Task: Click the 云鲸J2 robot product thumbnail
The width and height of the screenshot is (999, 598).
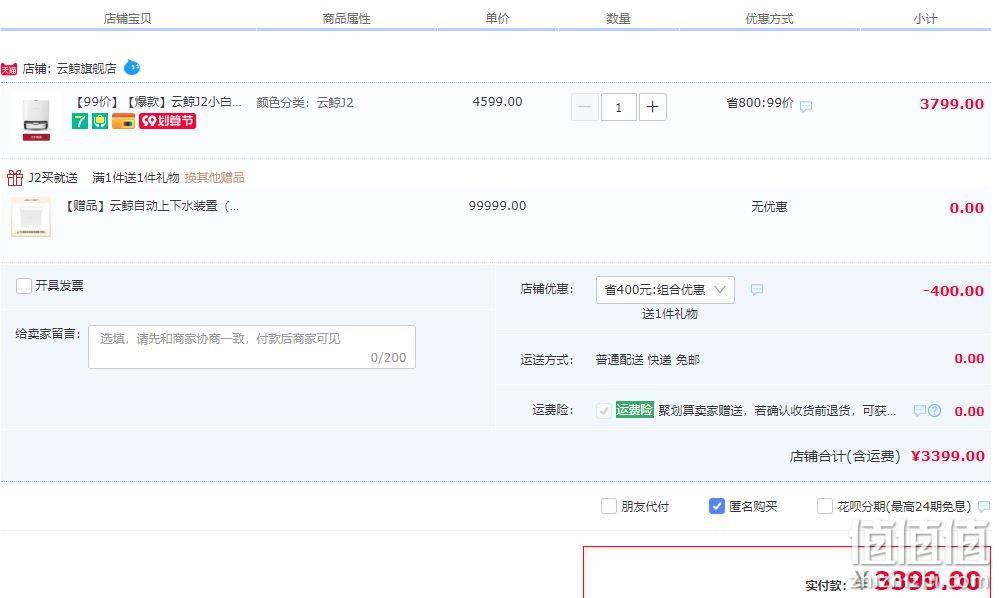Action: pyautogui.click(x=36, y=118)
